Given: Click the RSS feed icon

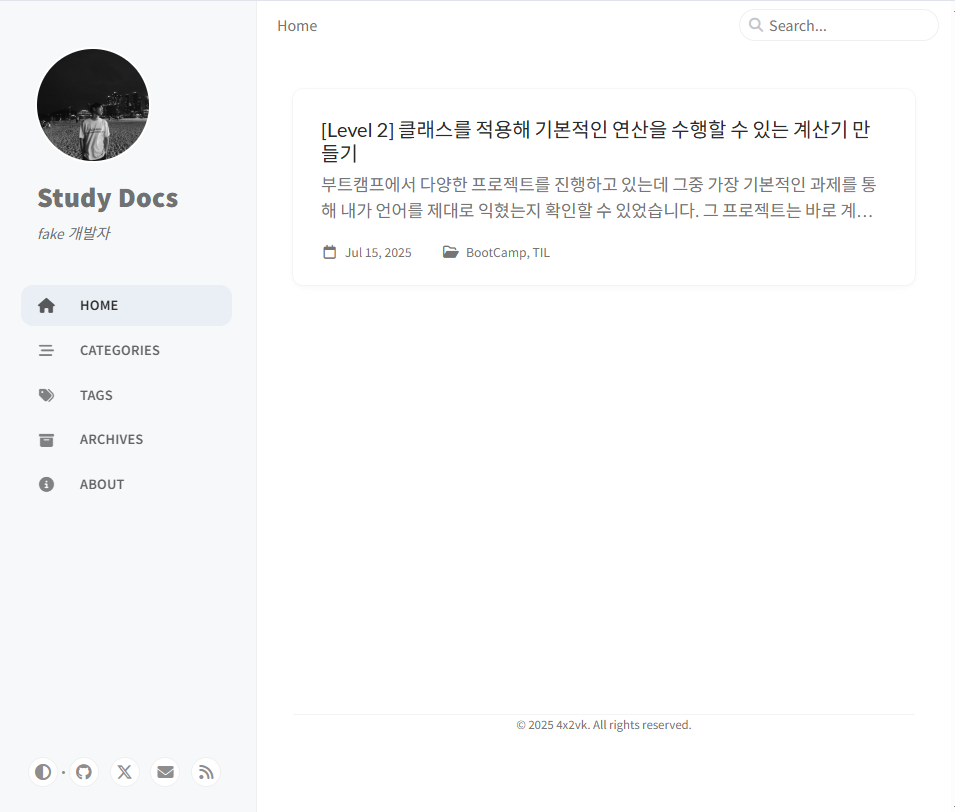Looking at the screenshot, I should [205, 772].
